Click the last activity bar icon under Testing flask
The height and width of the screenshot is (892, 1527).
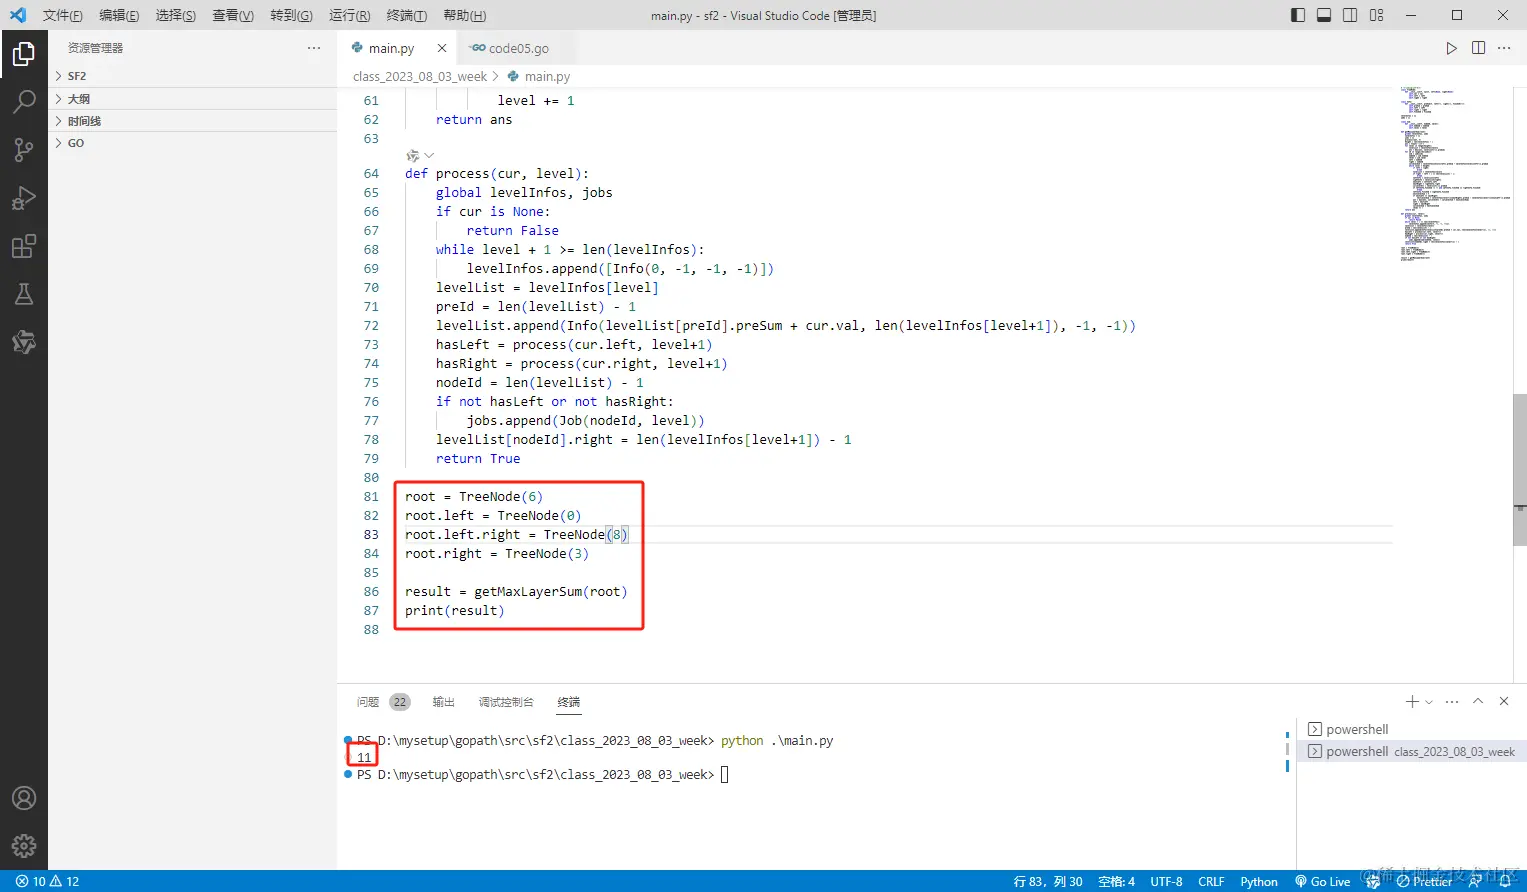(24, 342)
